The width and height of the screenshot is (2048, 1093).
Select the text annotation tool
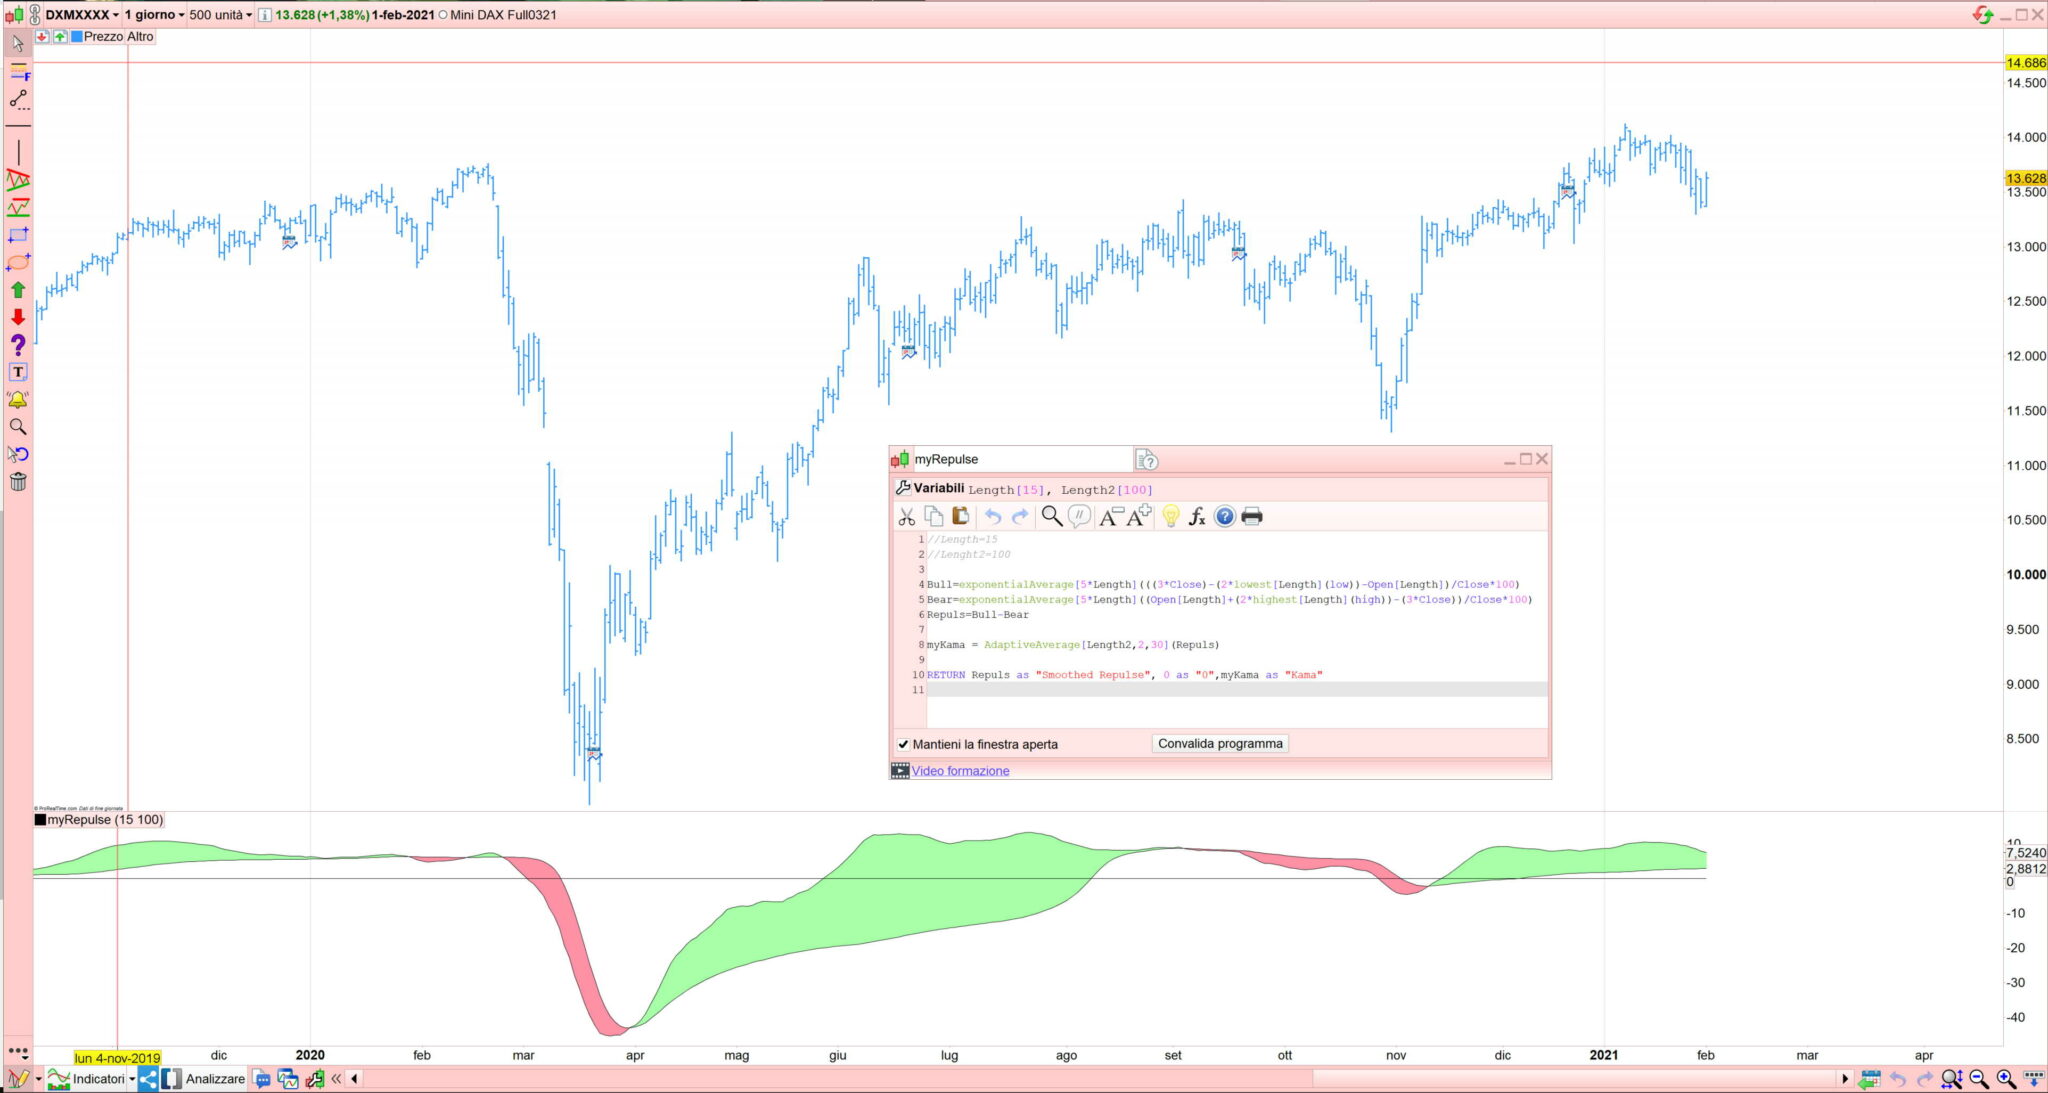[x=18, y=372]
